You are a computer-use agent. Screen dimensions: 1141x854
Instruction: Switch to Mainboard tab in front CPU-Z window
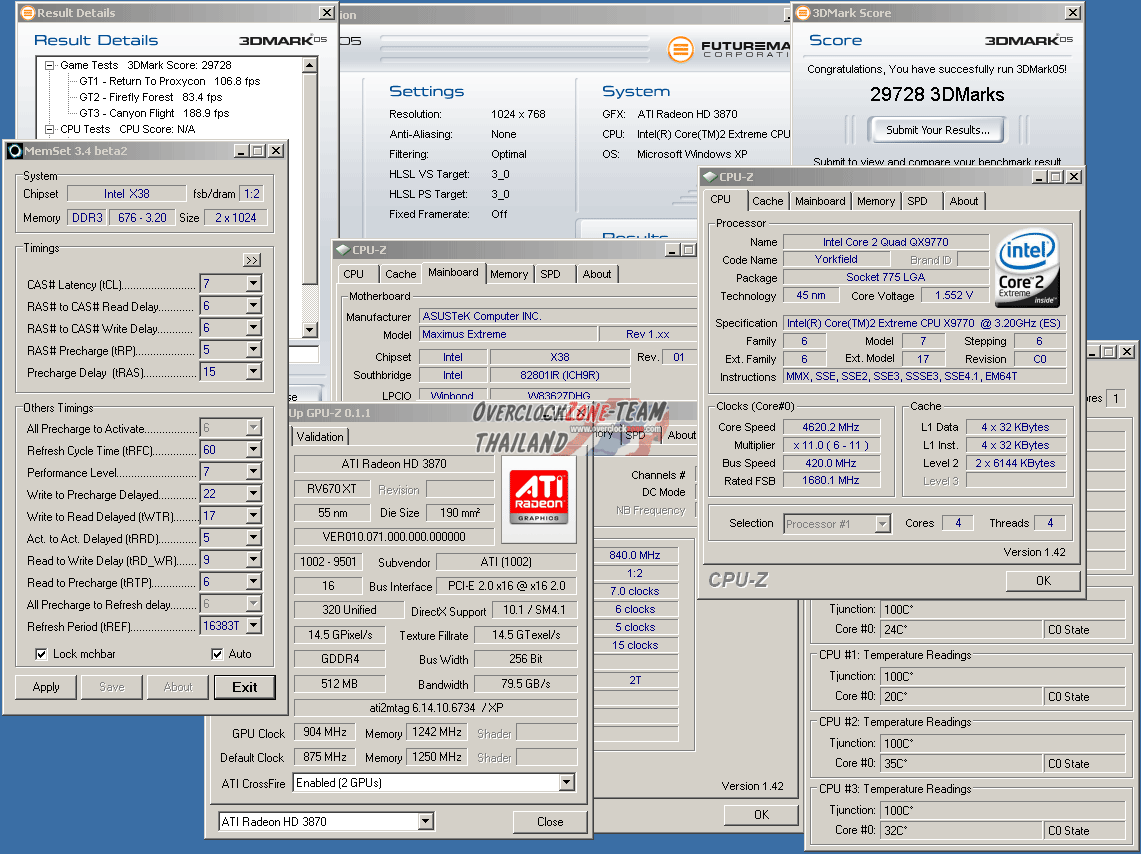(x=820, y=201)
